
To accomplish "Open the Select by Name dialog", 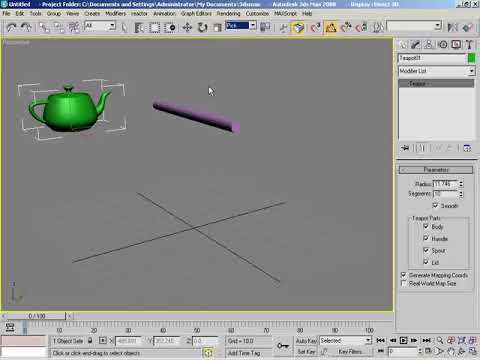I will click(139, 27).
